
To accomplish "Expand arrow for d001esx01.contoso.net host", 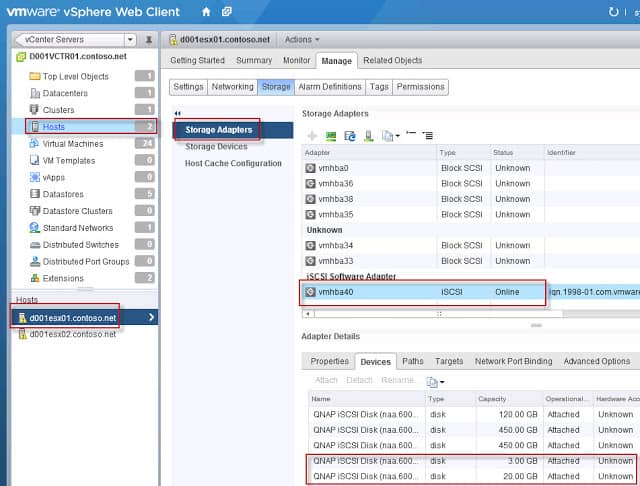I will coord(151,317).
